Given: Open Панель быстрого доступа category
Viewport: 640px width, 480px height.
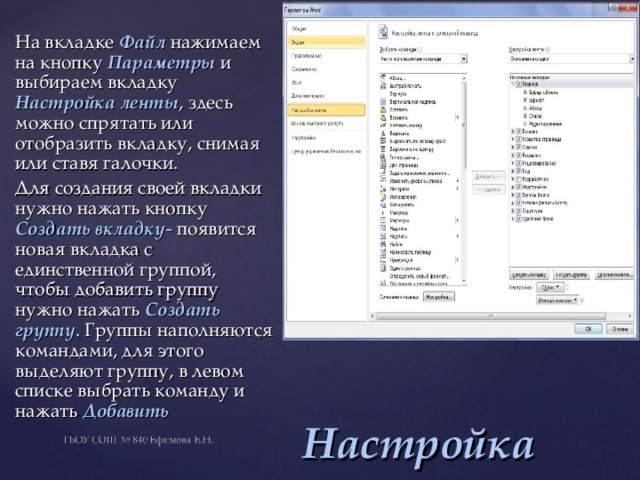Looking at the screenshot, I should [326, 123].
